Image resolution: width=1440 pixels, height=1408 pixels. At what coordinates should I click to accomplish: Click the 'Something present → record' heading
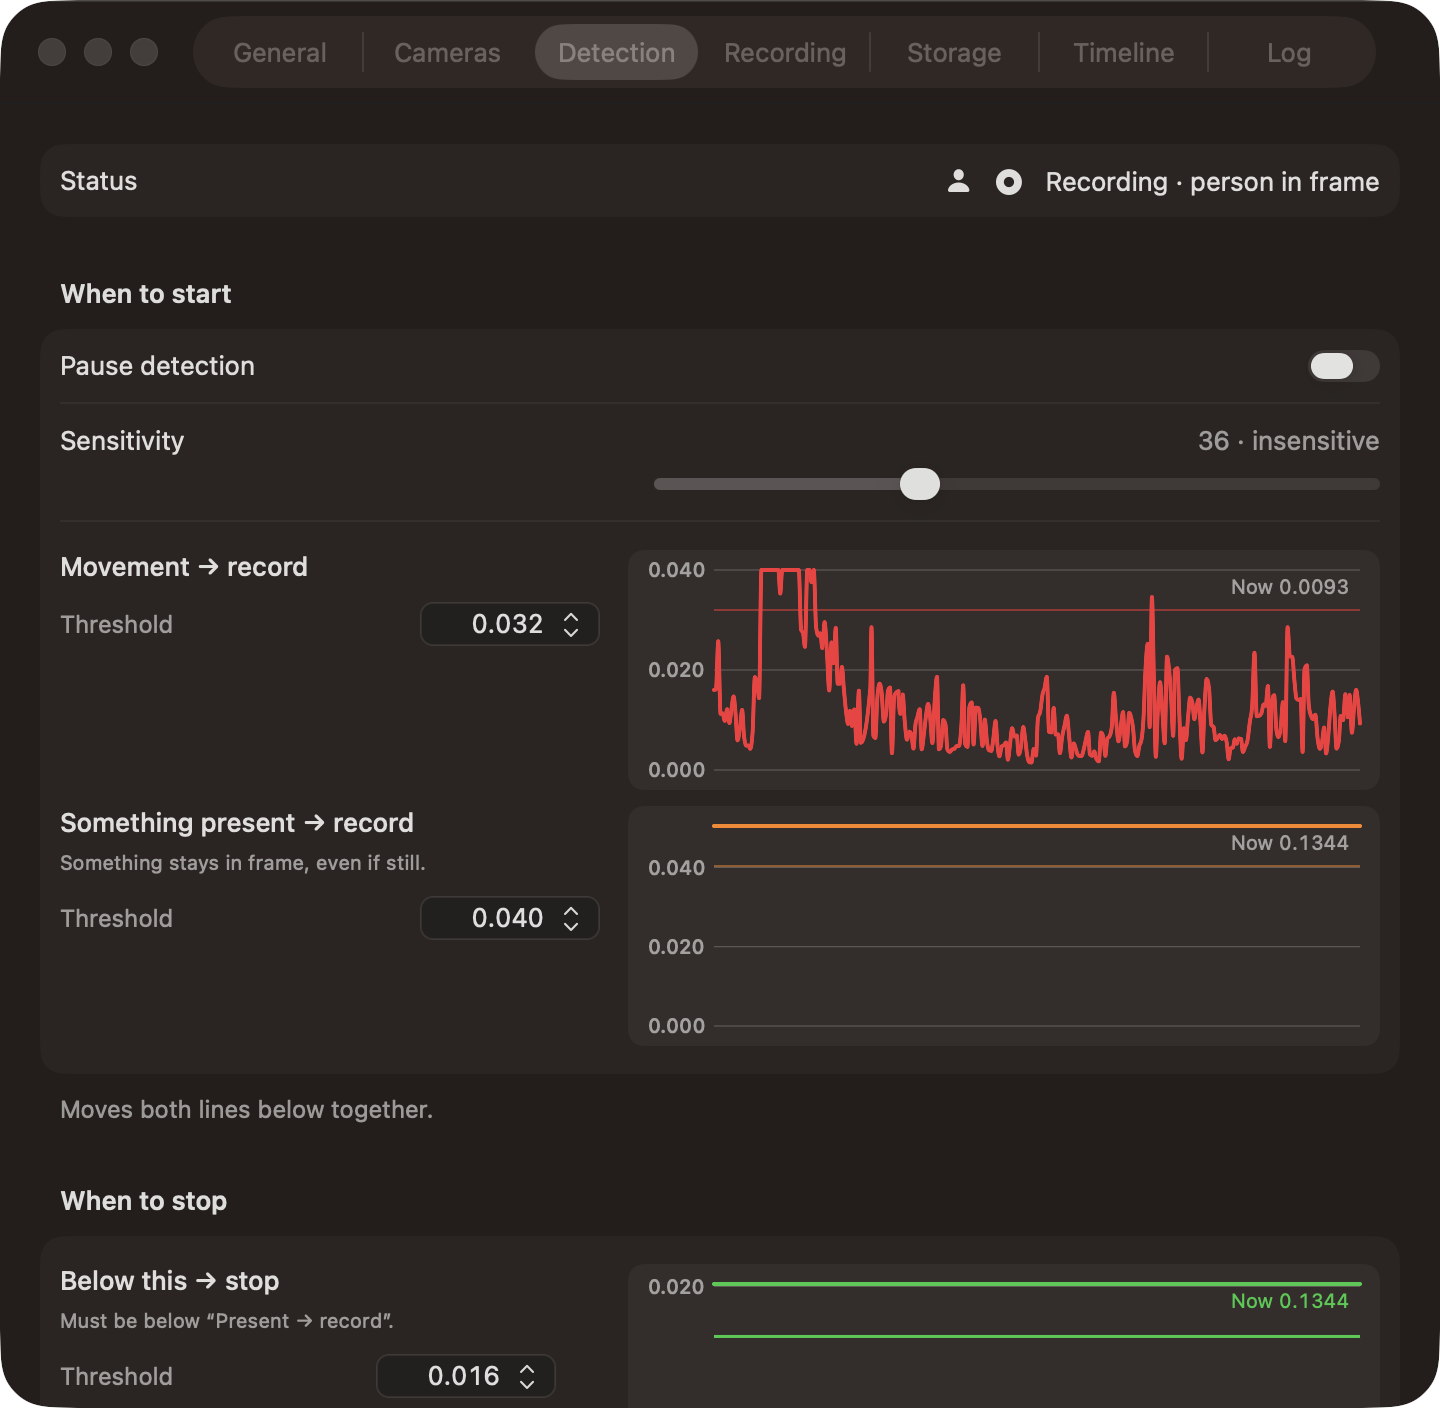tap(237, 823)
